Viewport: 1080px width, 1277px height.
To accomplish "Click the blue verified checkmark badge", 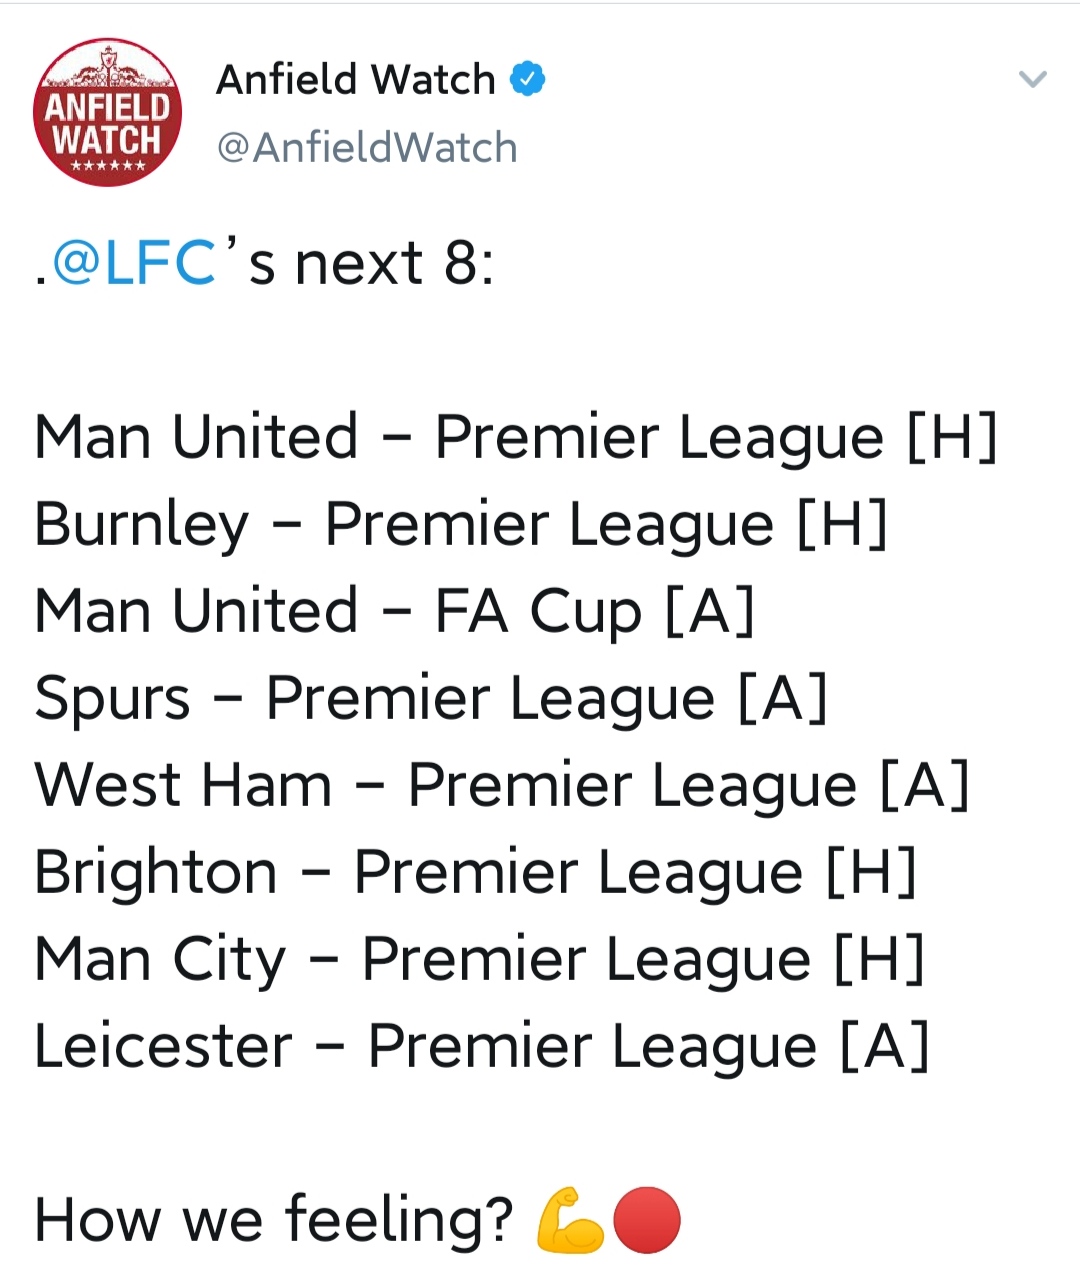I will (528, 79).
